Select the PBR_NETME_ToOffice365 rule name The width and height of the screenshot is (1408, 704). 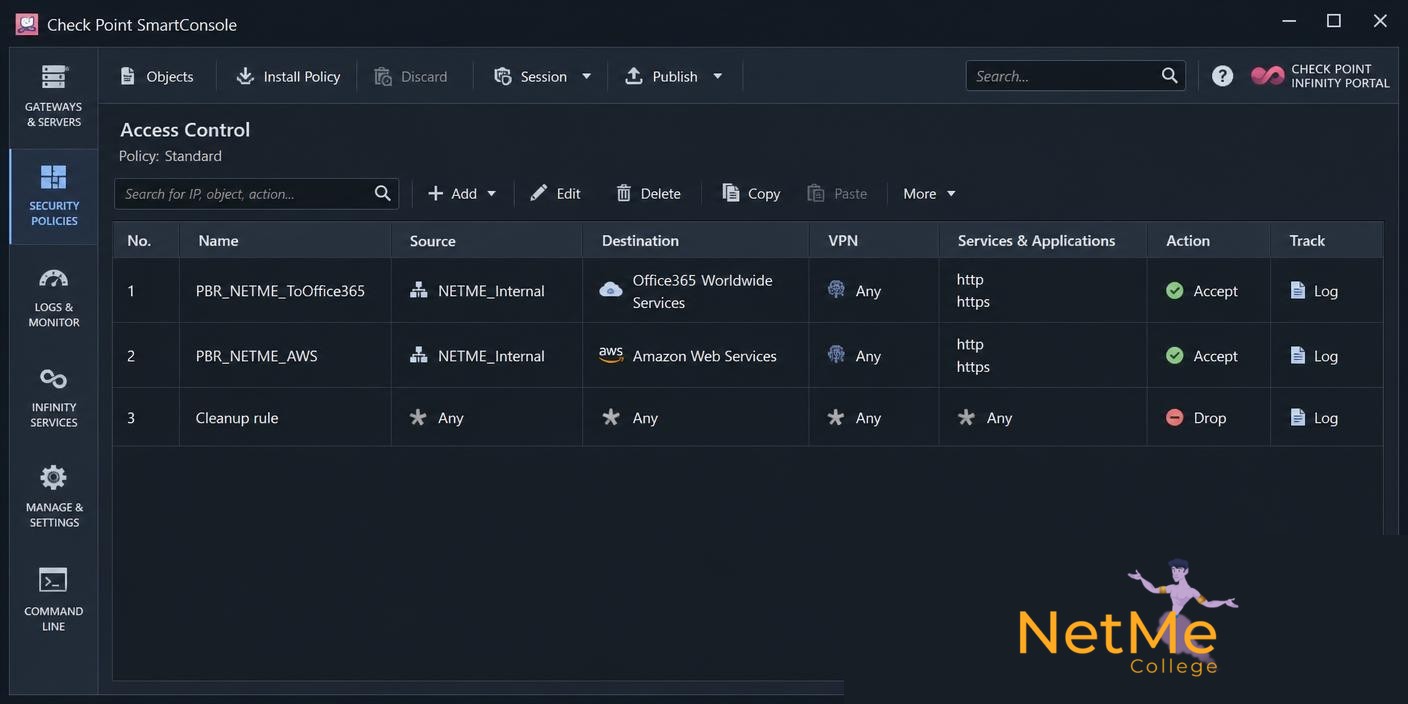point(280,291)
